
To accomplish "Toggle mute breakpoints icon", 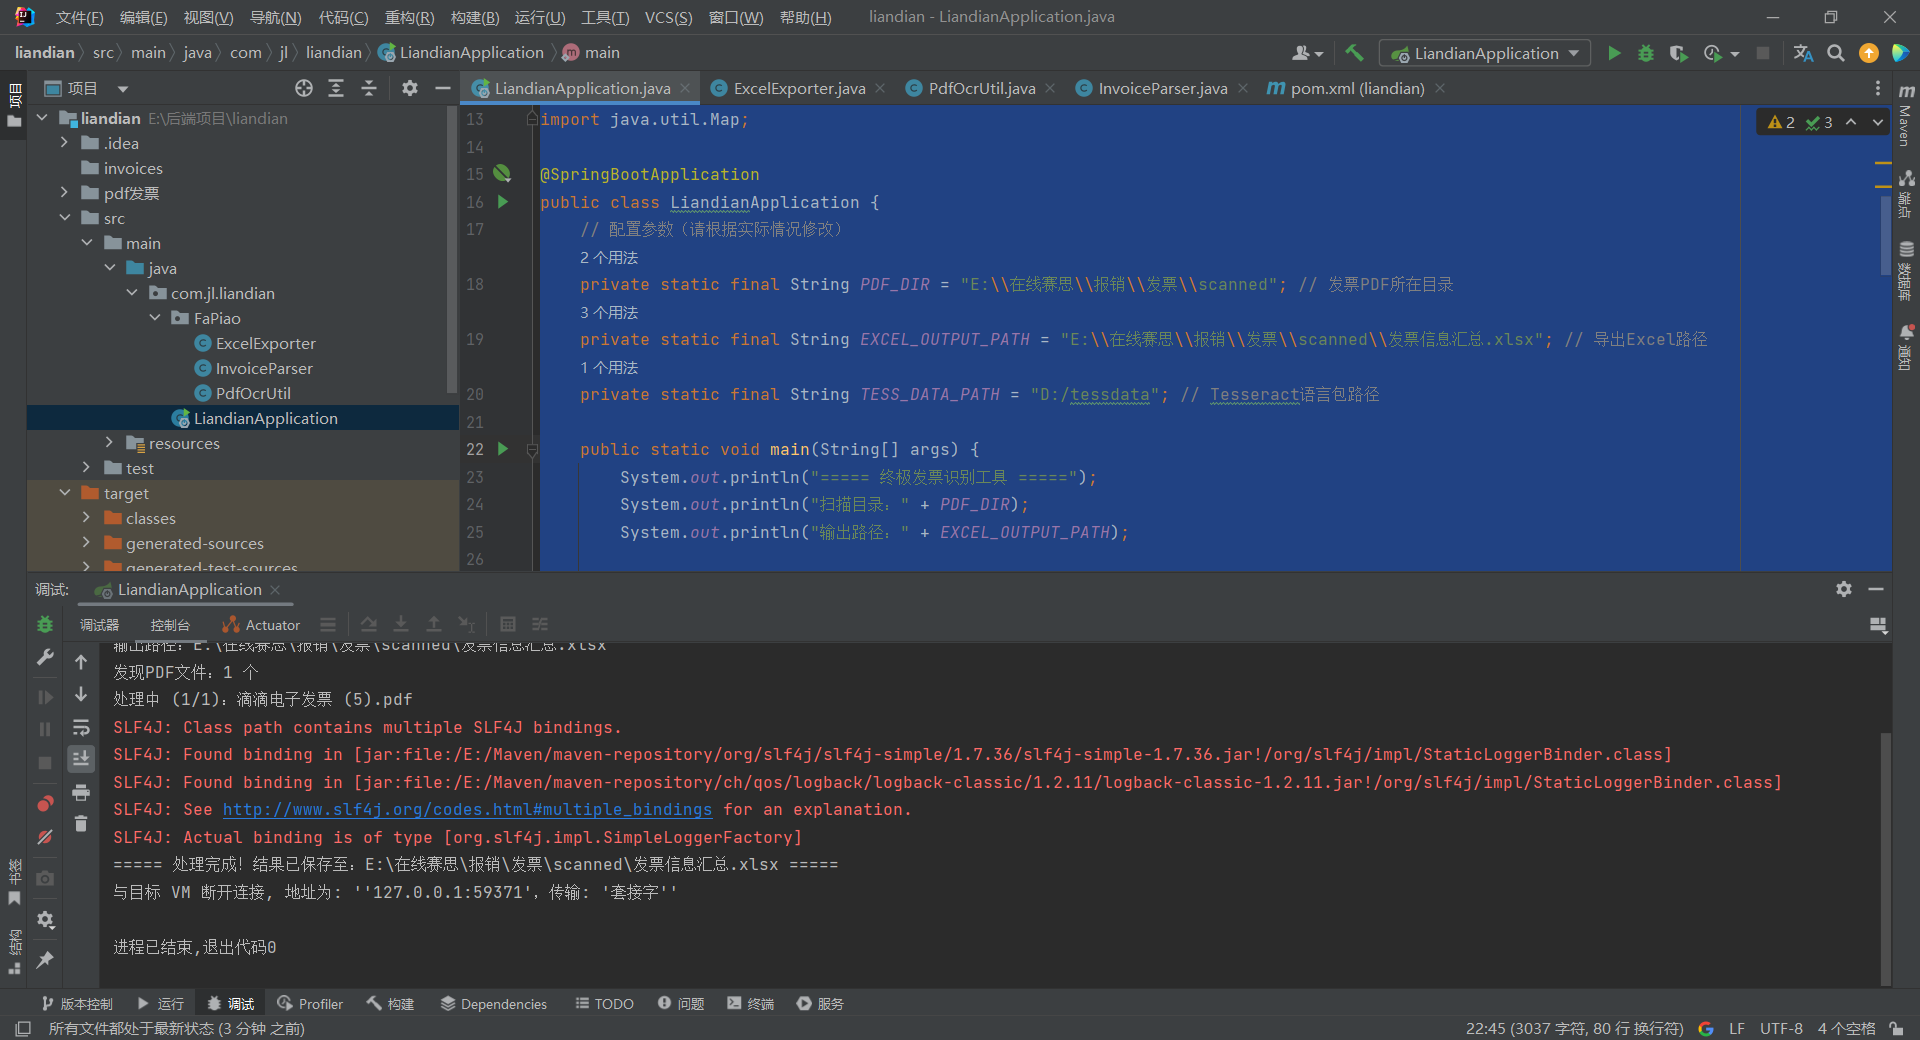I will (x=45, y=837).
